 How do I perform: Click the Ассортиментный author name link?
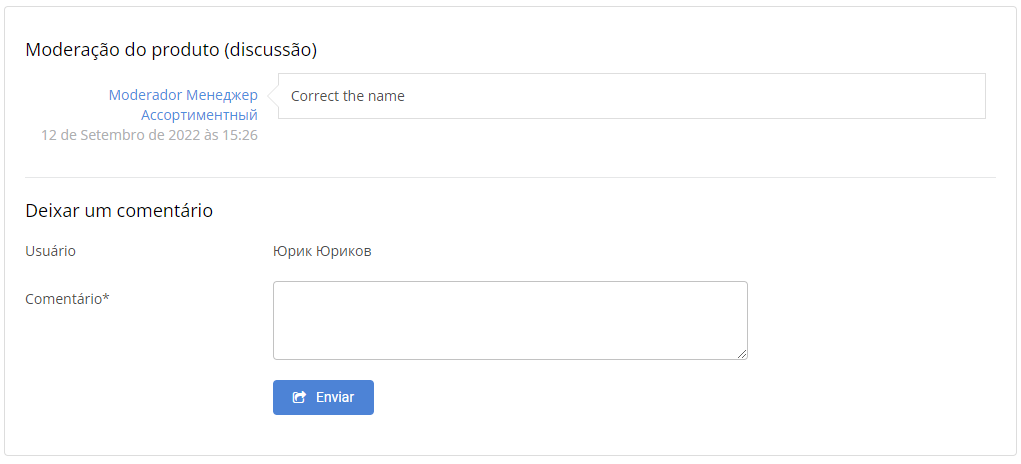(199, 115)
